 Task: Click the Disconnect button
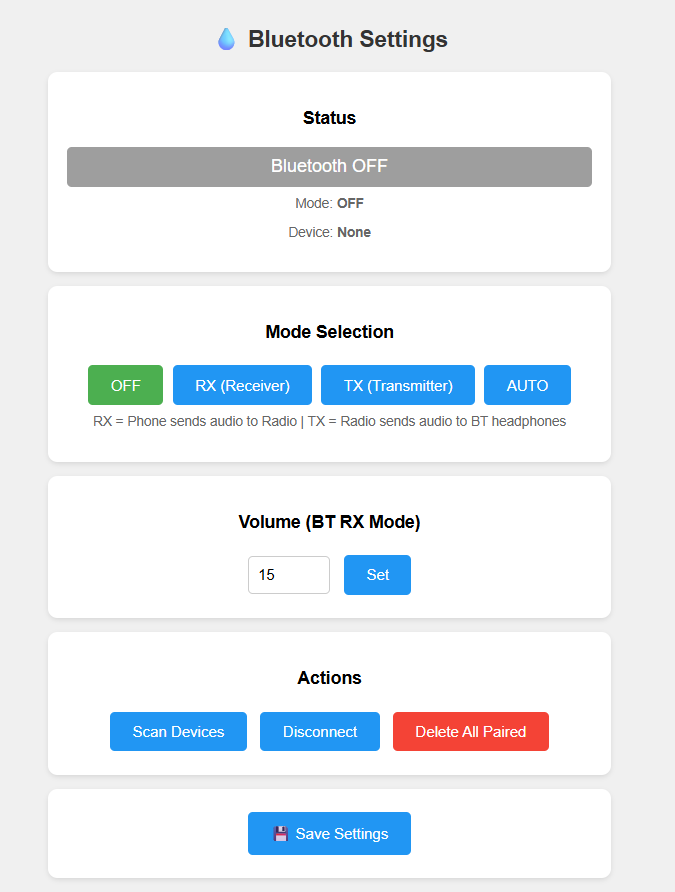(320, 732)
